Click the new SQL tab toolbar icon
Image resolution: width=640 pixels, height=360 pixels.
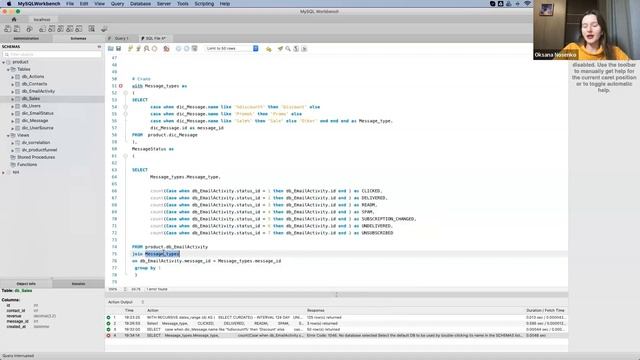(7, 29)
